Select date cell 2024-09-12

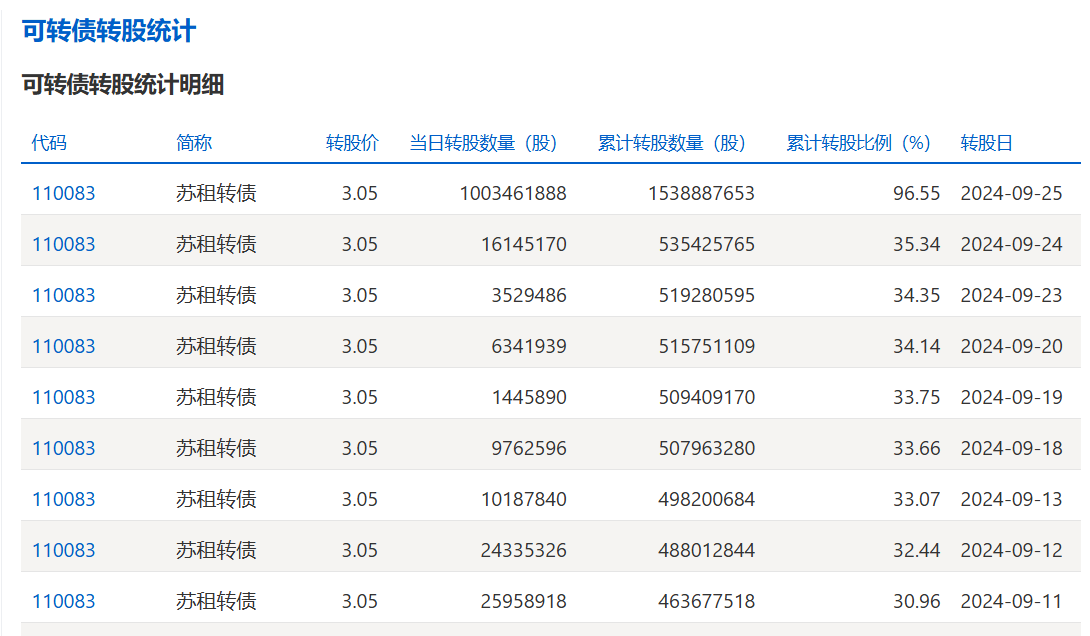[x=1011, y=550]
